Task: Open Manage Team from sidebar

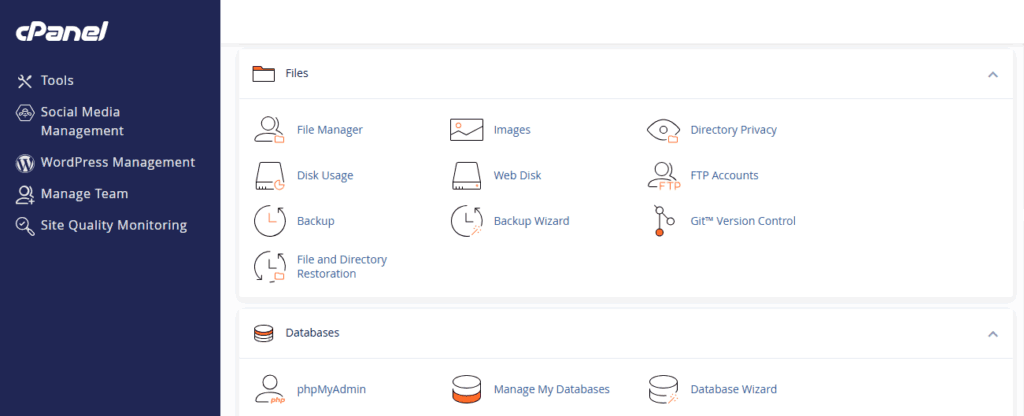Action: tap(84, 194)
